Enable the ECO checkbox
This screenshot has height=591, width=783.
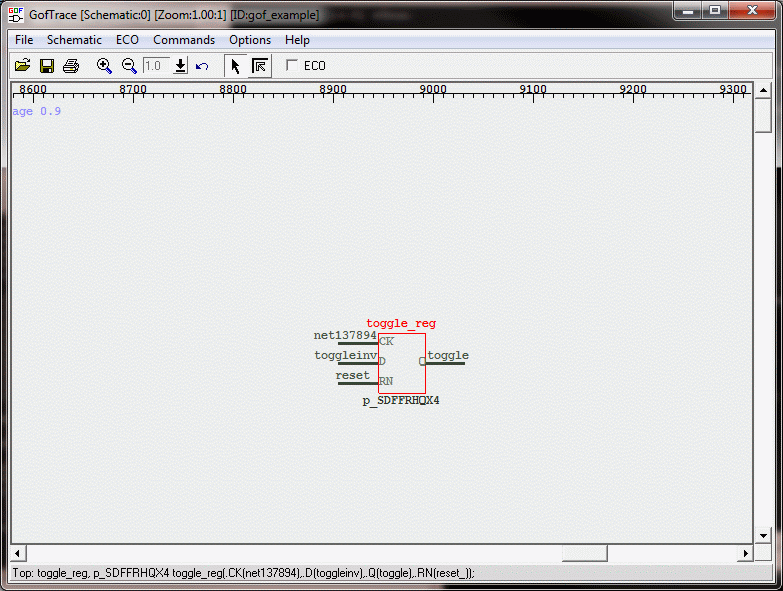[292, 66]
